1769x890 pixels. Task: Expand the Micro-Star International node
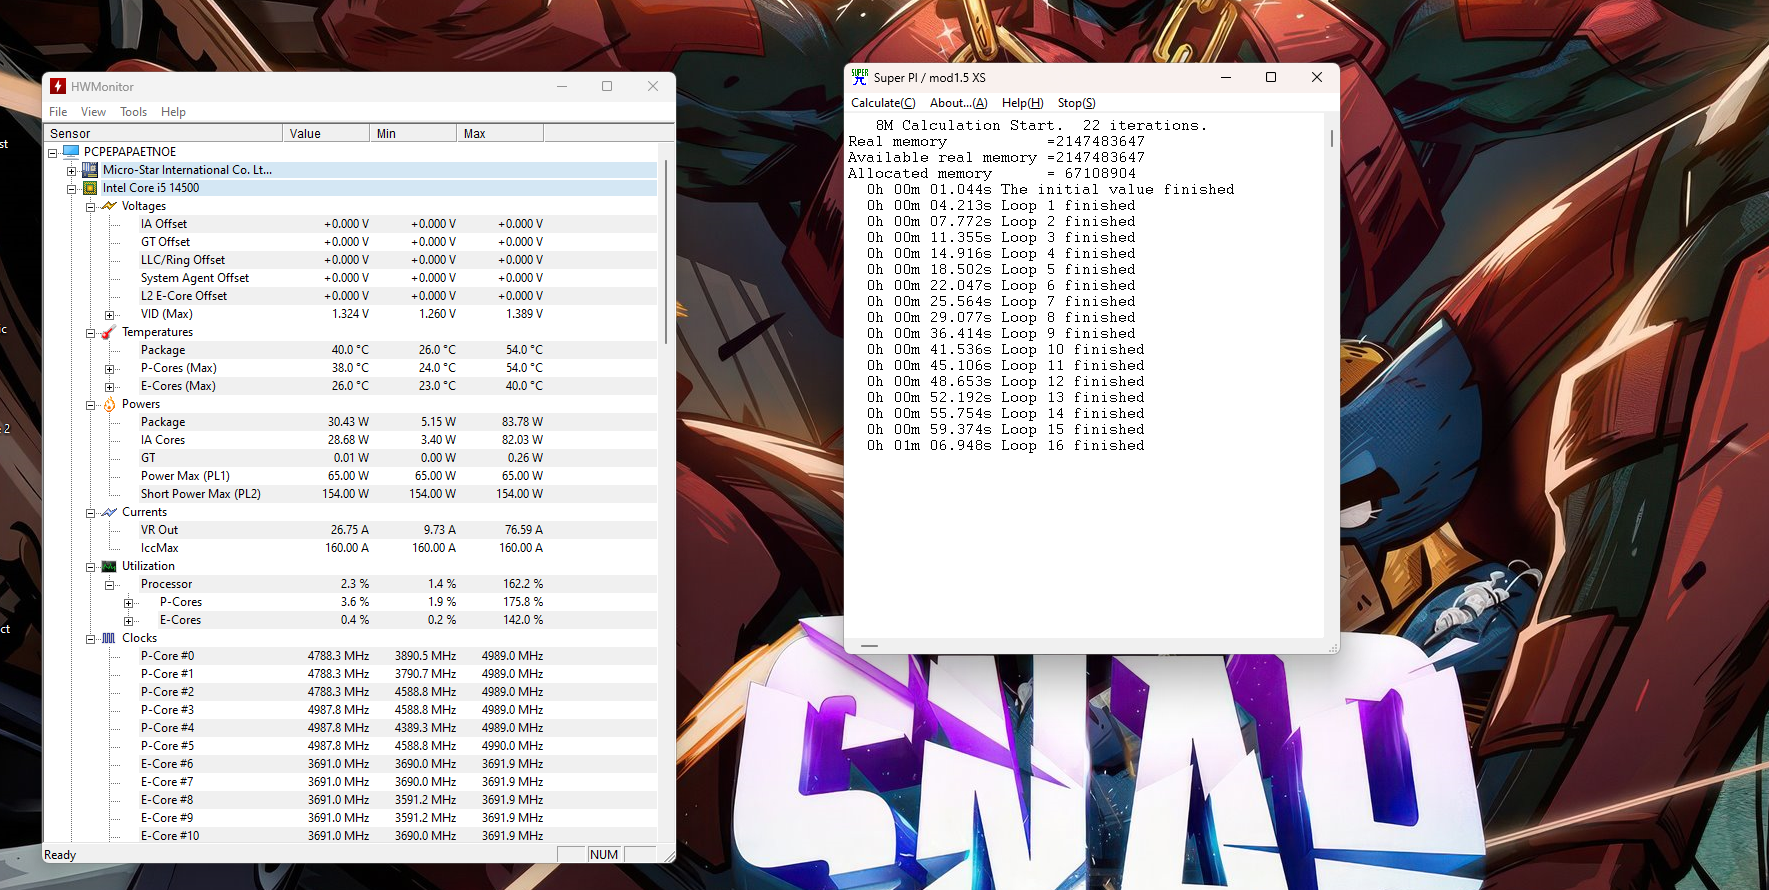[x=72, y=170]
